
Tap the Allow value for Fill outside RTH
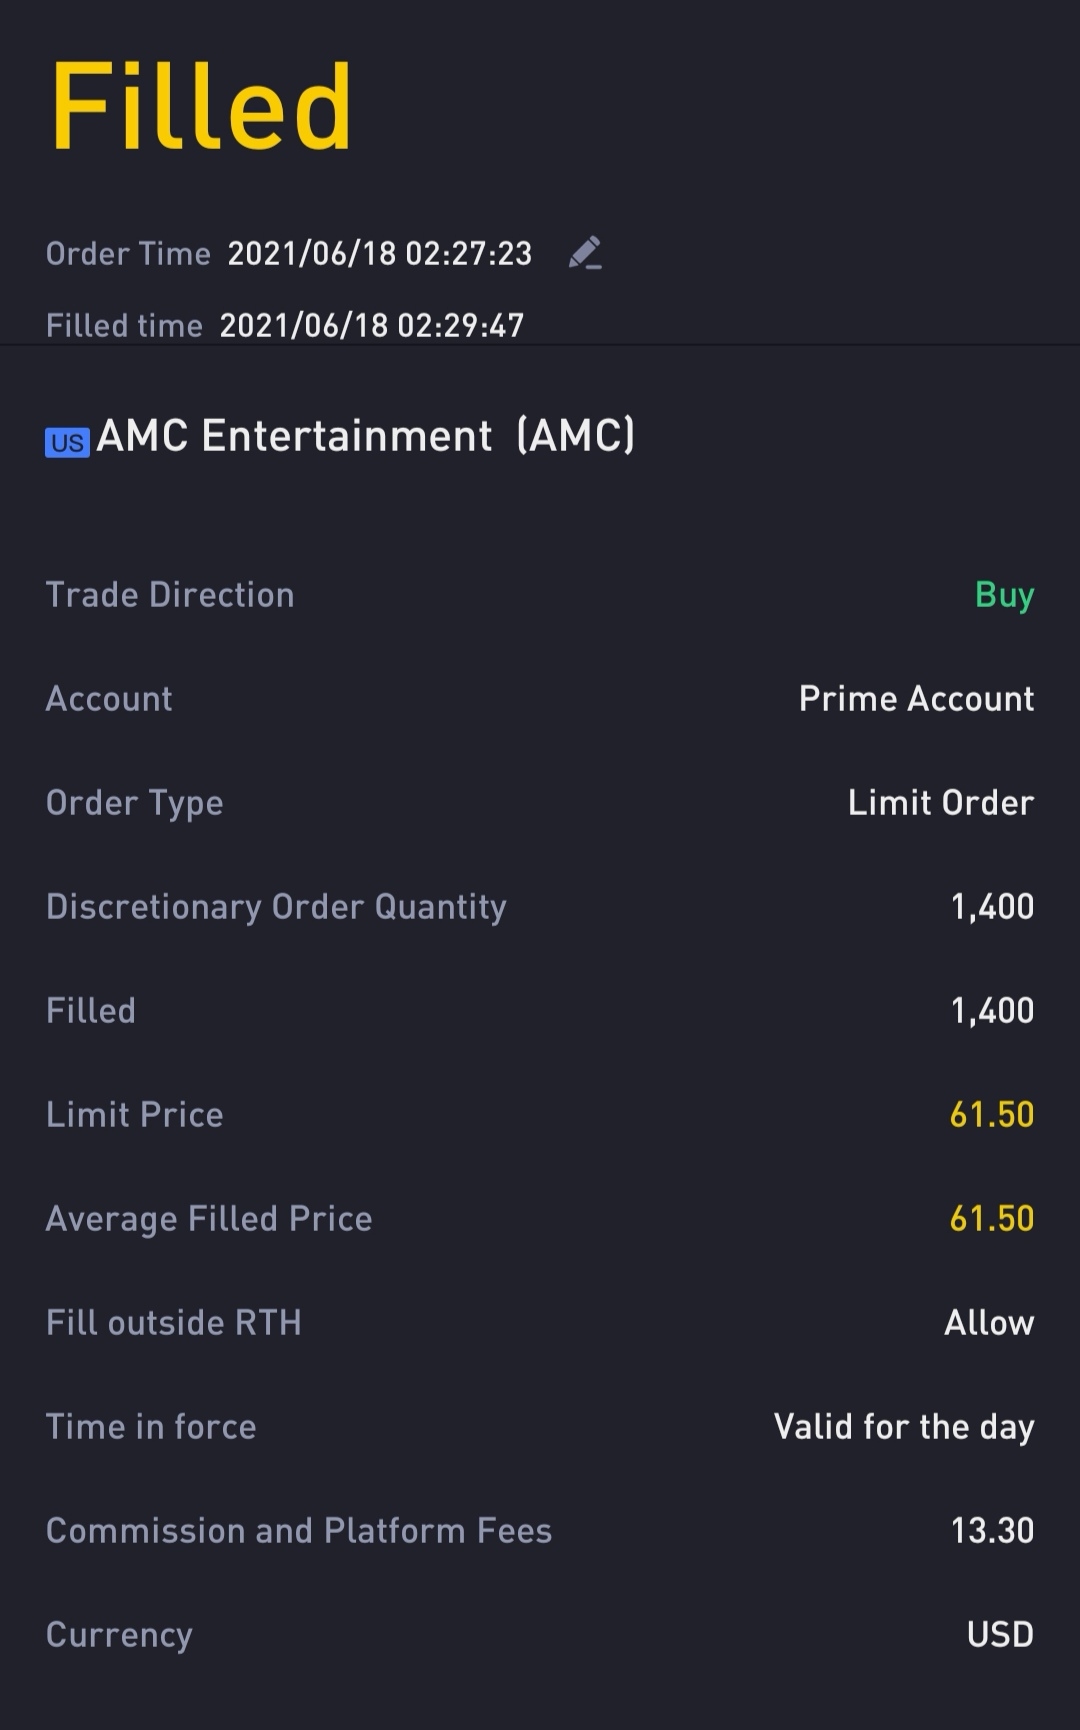(x=989, y=1322)
